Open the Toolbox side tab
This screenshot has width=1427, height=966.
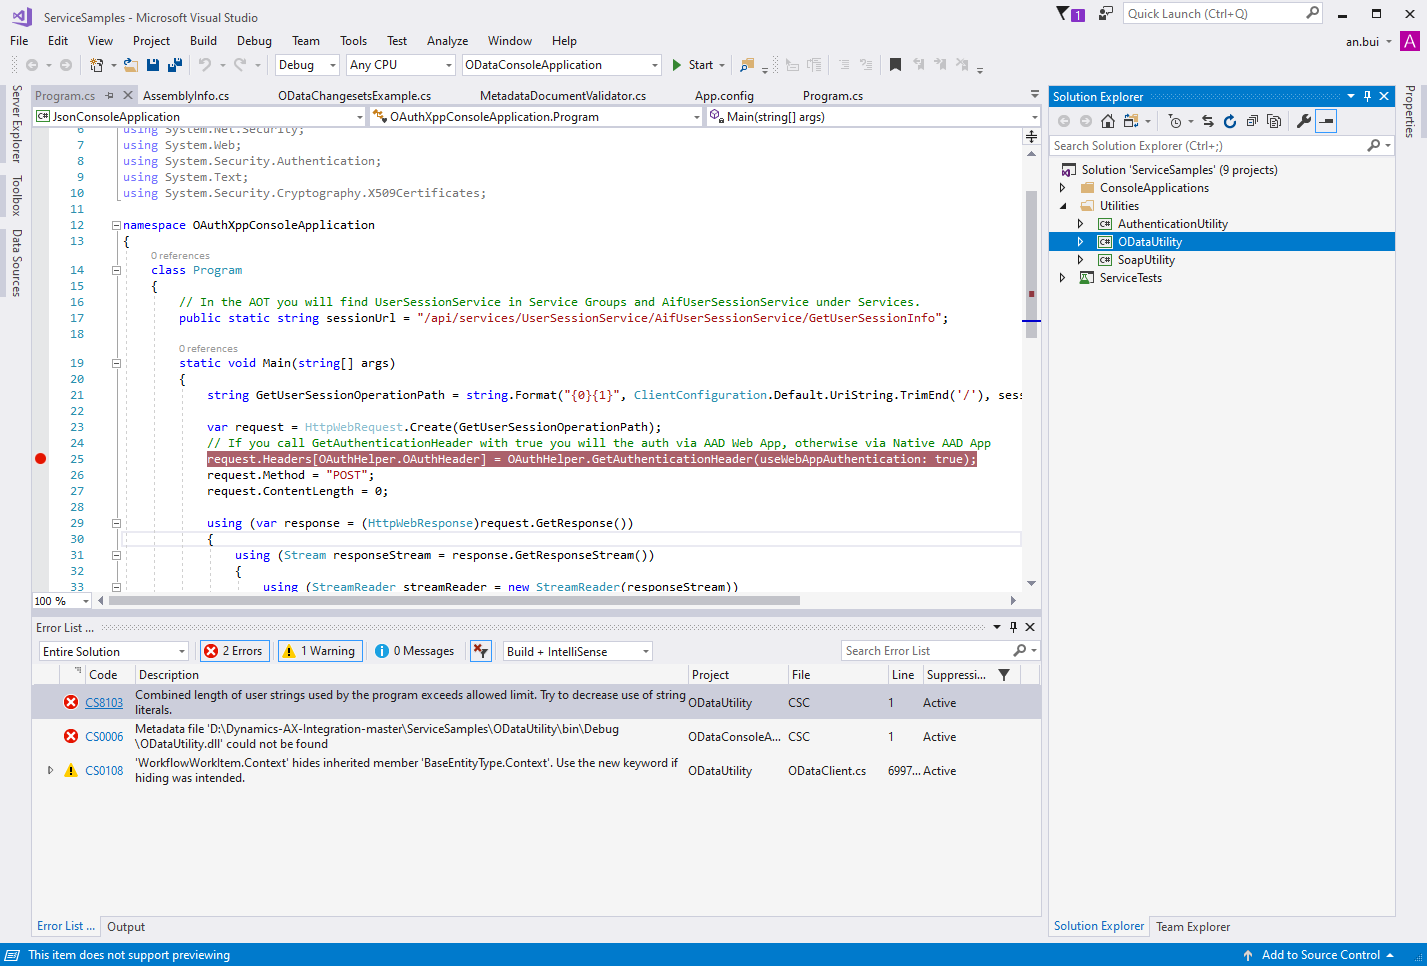pos(16,196)
